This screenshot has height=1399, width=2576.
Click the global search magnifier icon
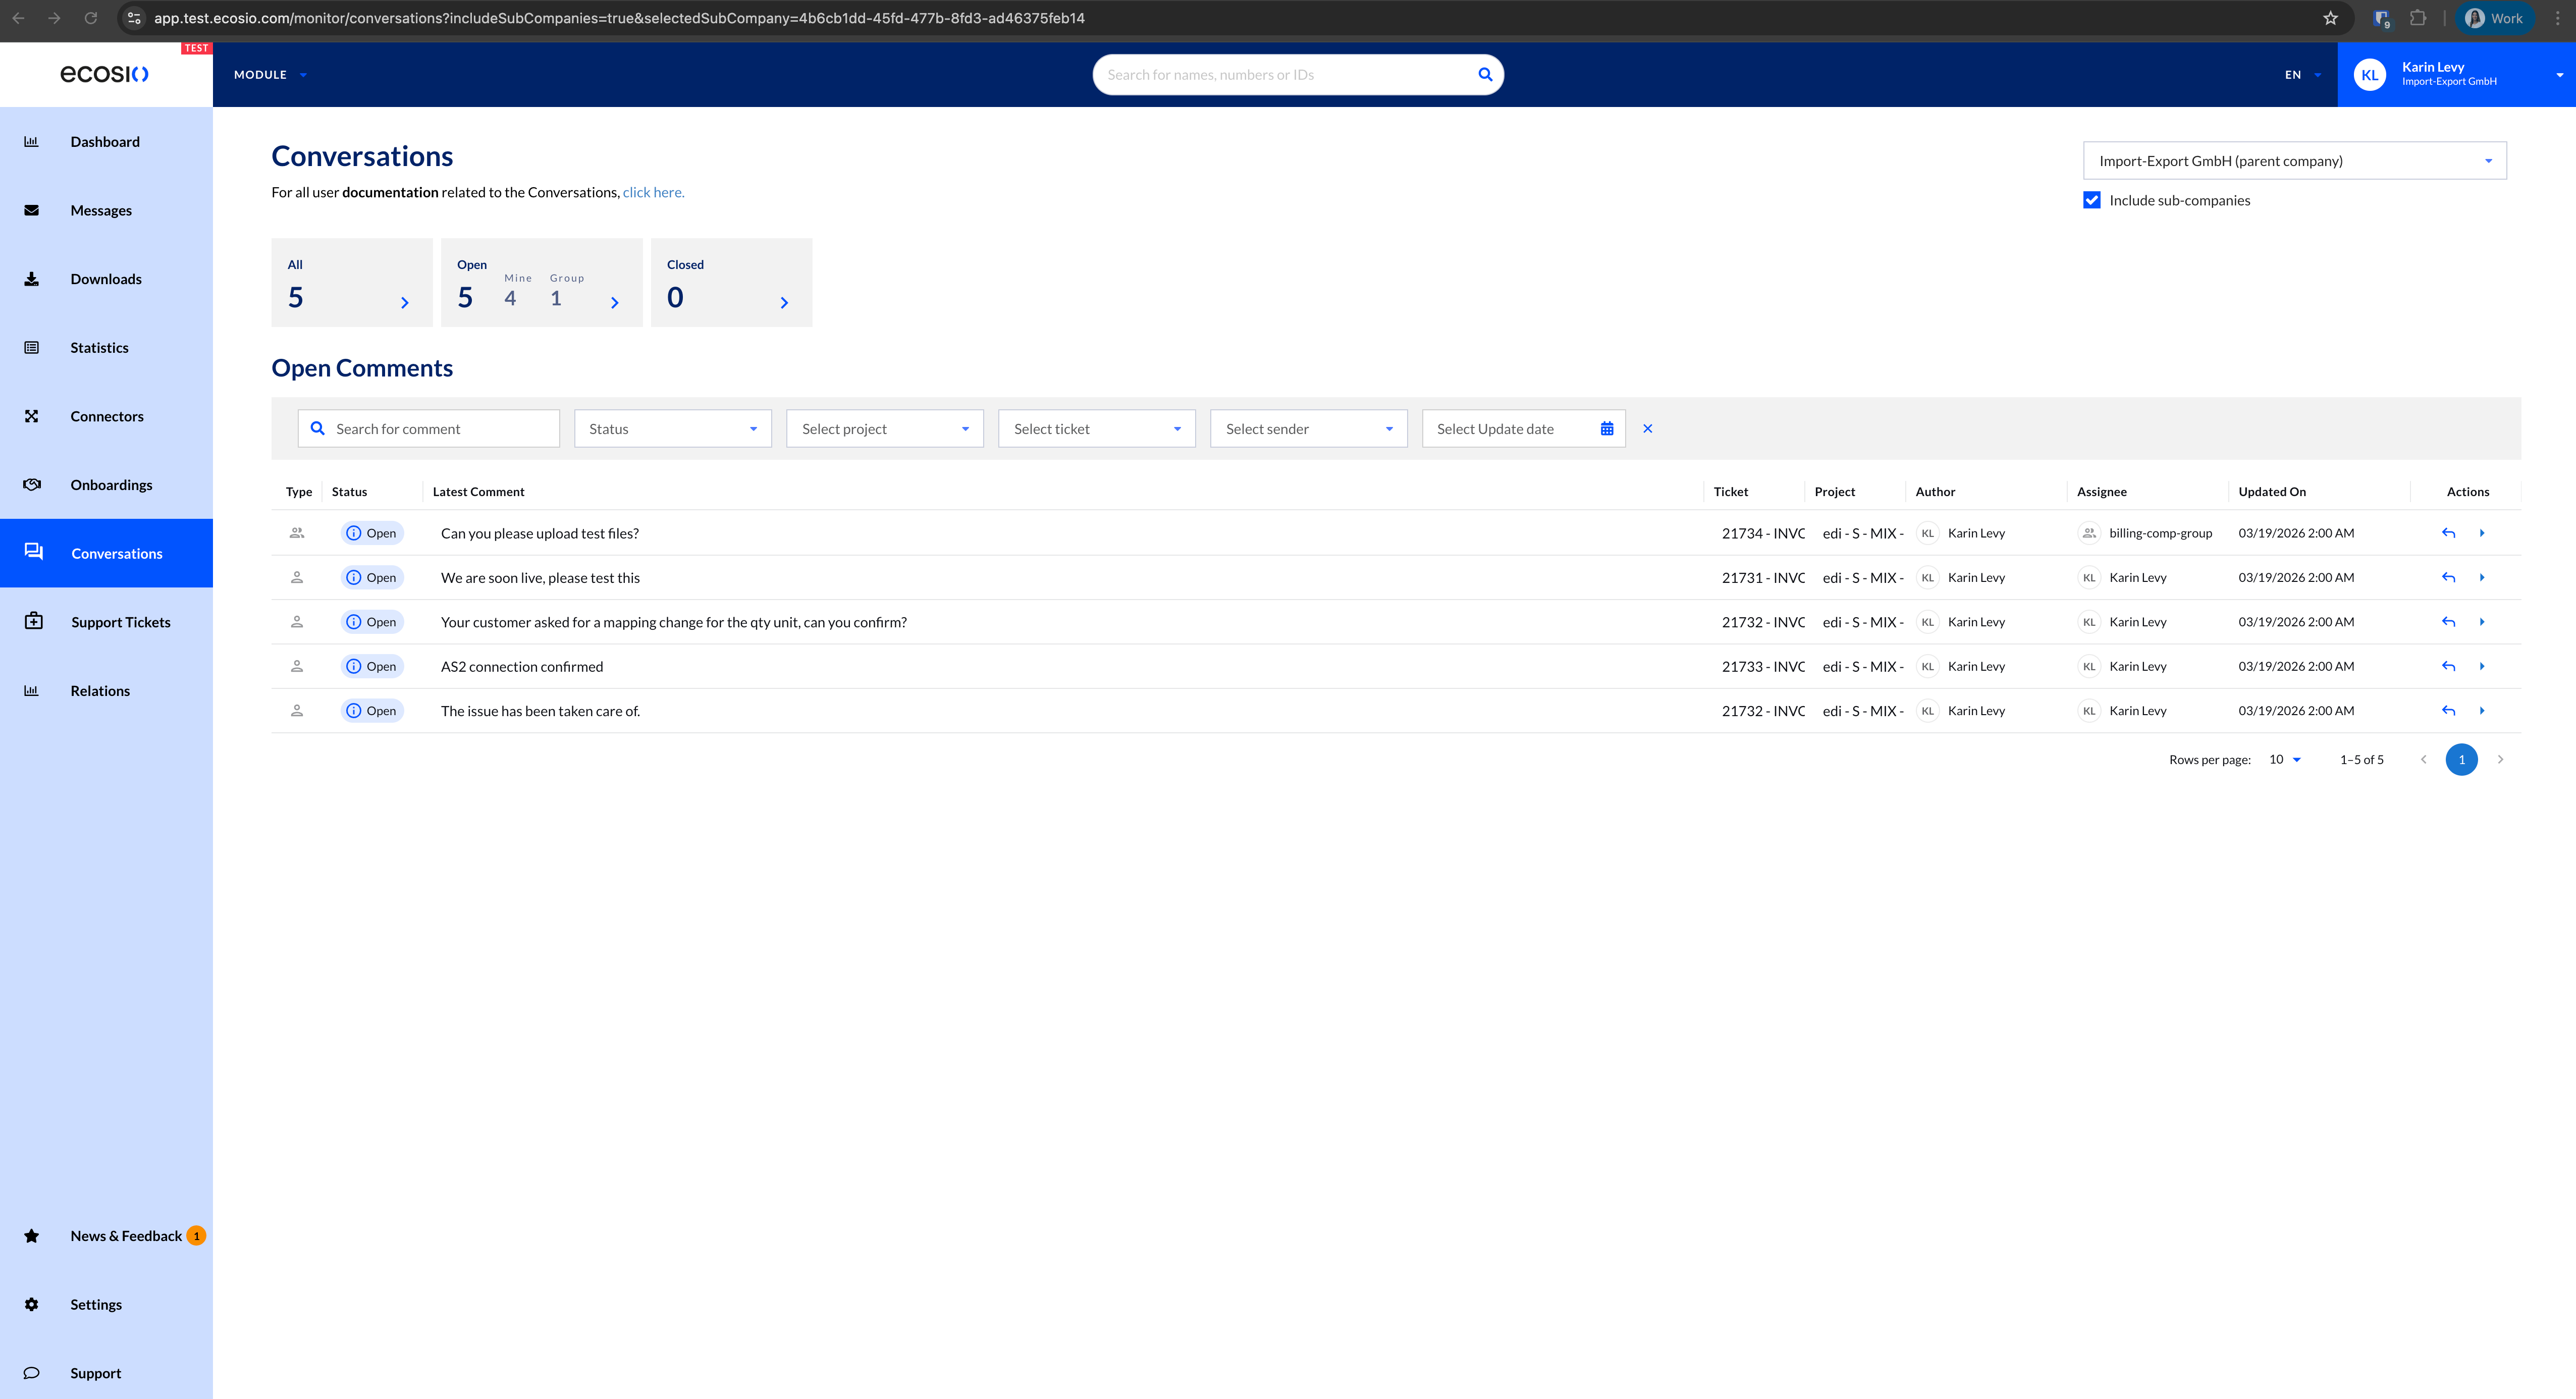pos(1485,74)
